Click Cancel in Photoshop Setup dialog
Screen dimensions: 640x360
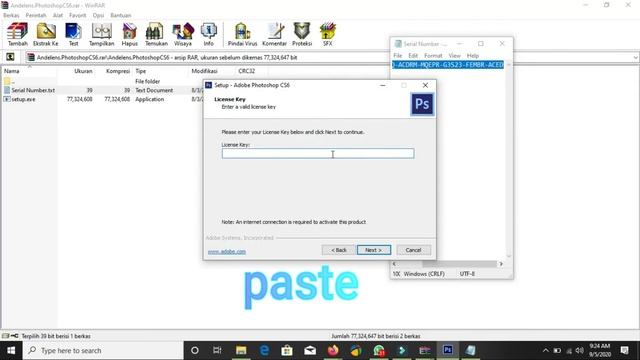tap(413, 250)
